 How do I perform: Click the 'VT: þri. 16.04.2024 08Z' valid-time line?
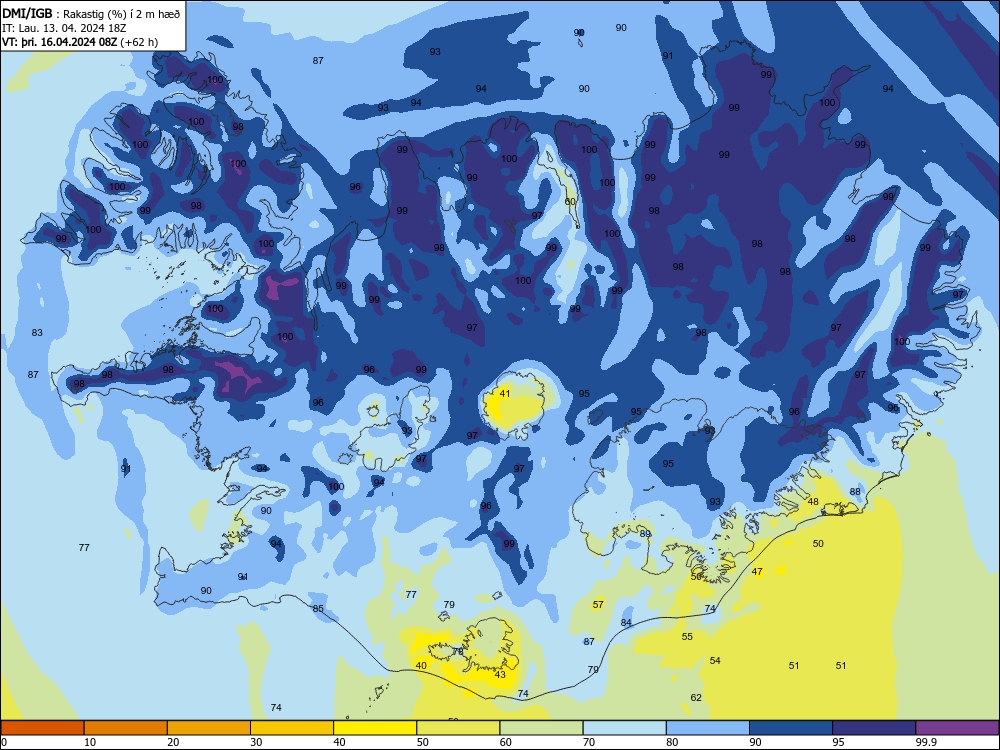click(x=81, y=42)
